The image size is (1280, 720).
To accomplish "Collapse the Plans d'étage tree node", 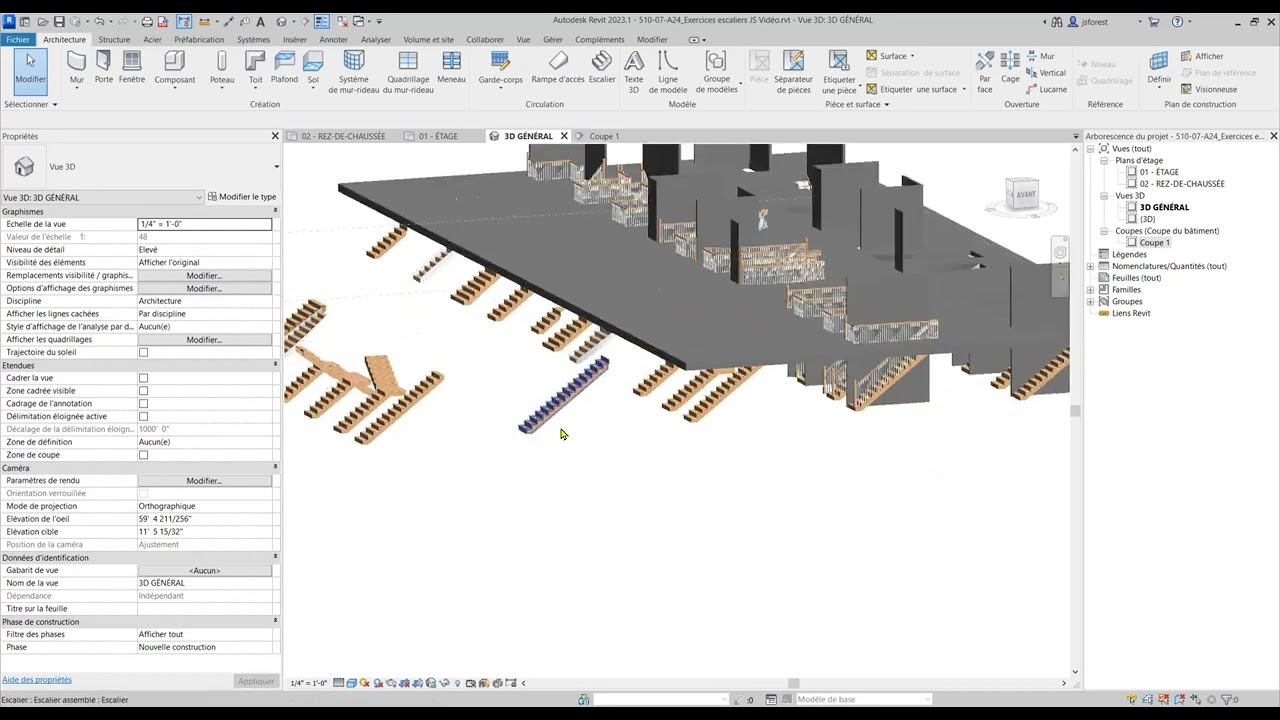I will tap(1104, 160).
